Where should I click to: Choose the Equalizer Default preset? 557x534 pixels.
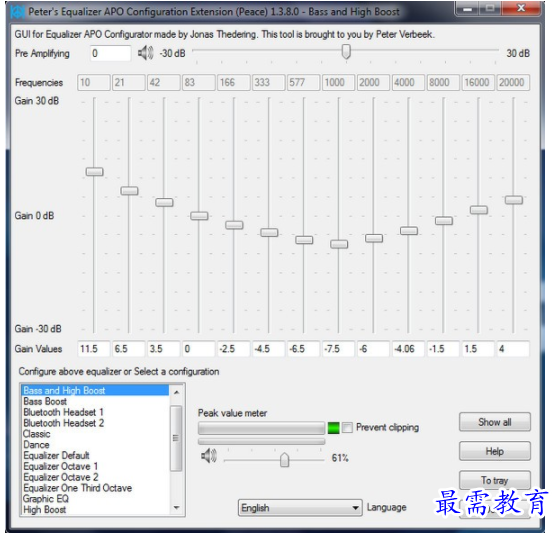[56, 455]
